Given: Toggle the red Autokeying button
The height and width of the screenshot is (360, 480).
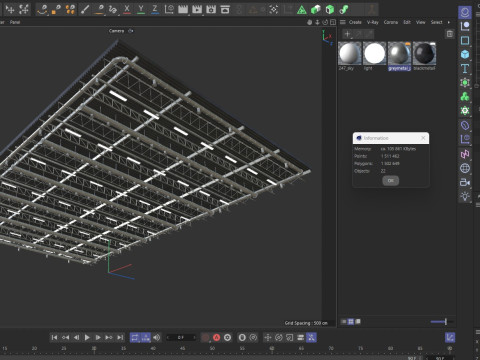Looking at the screenshot, I should click(x=216, y=337).
